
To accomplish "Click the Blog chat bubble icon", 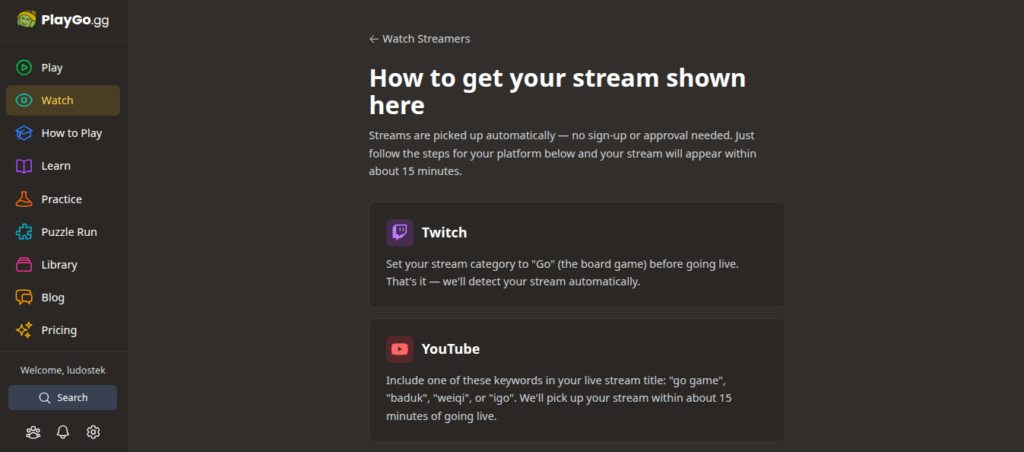I will point(24,298).
